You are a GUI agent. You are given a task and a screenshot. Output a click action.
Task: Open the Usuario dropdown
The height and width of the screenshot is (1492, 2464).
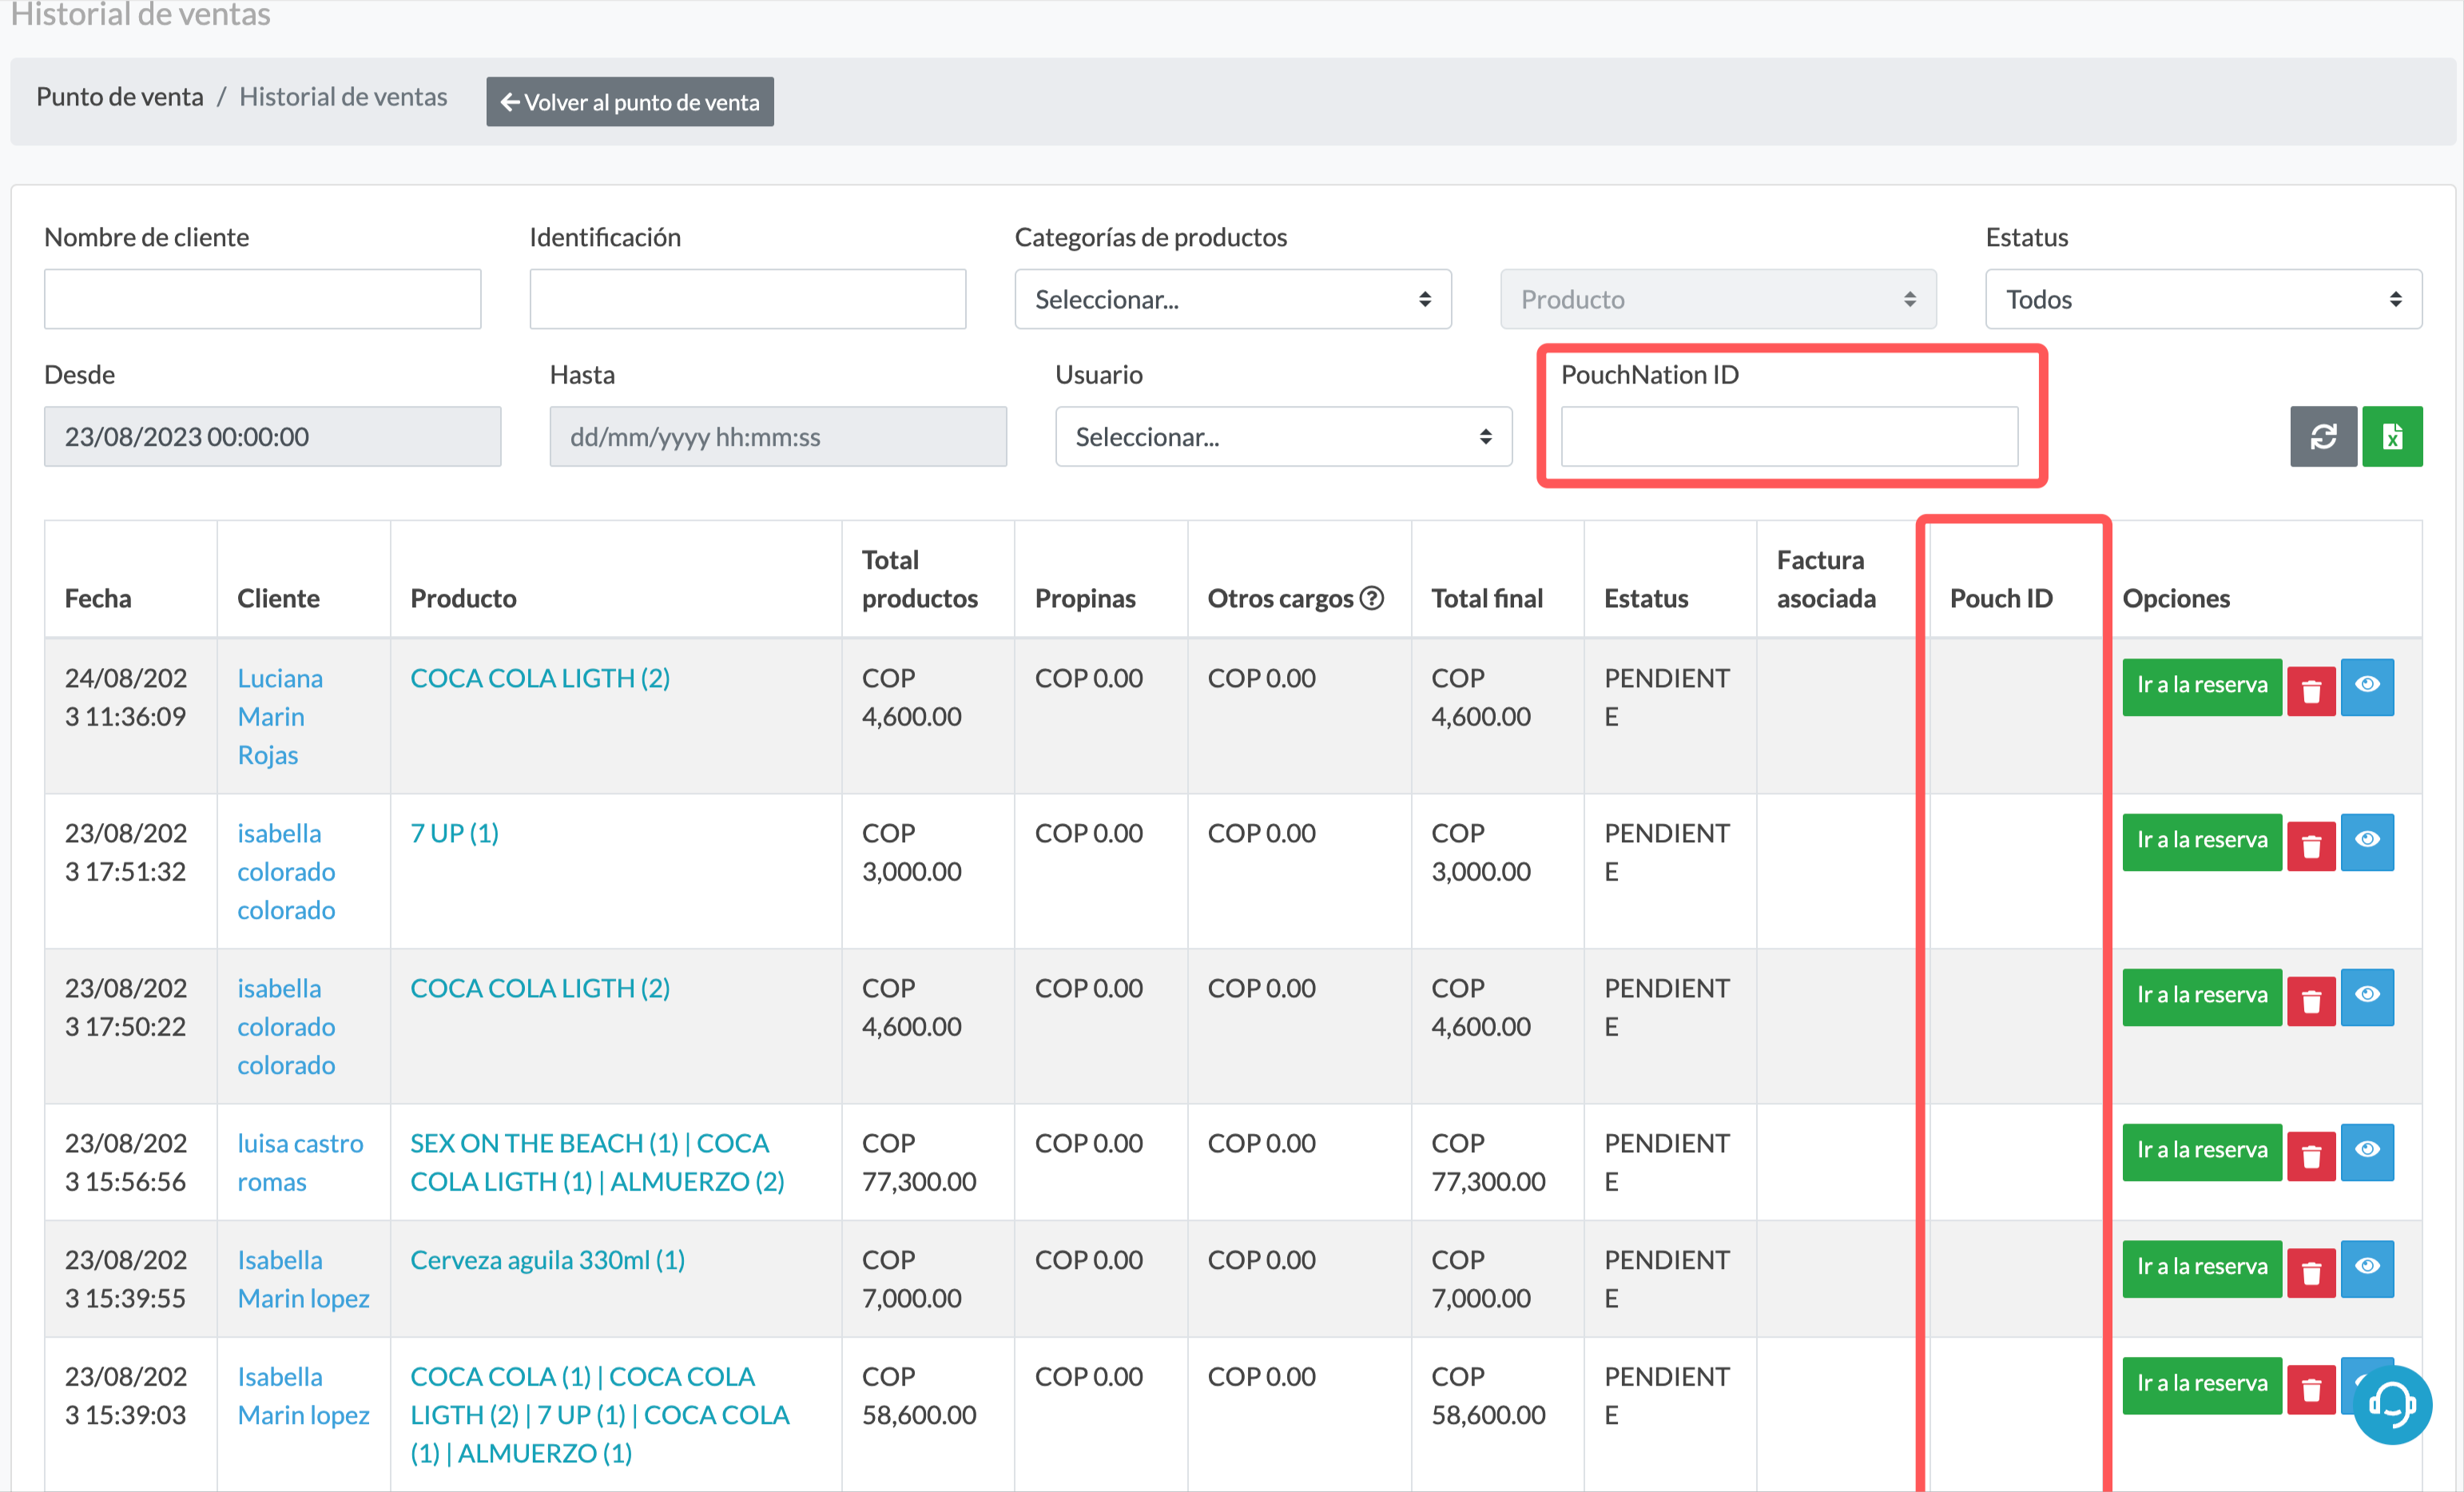pos(1283,436)
